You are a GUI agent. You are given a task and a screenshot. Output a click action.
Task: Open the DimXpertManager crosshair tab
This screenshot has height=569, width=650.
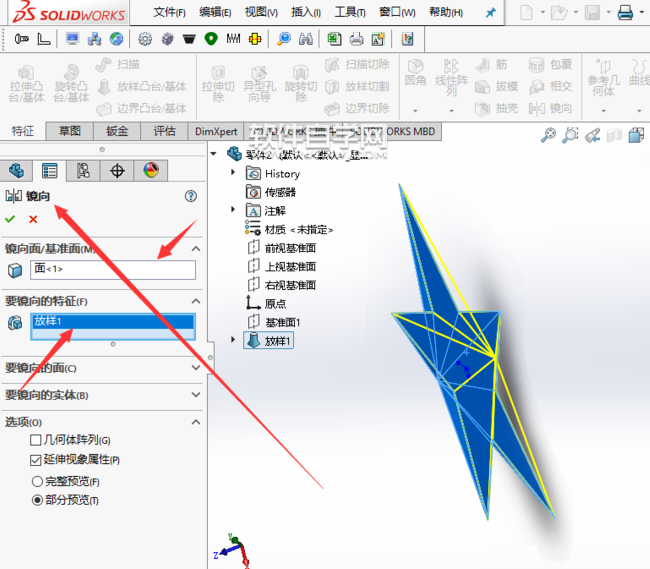click(117, 171)
